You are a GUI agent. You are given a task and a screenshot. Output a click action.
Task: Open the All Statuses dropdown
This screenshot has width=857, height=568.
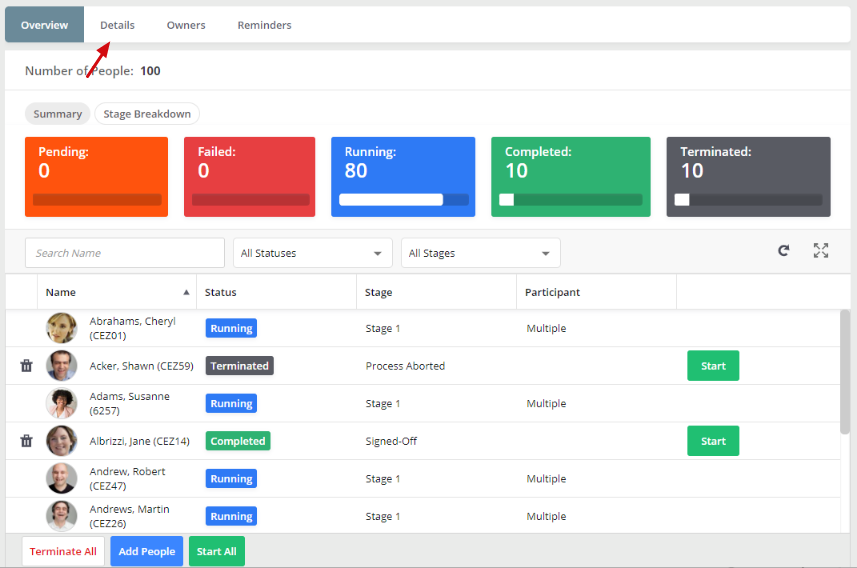[312, 253]
